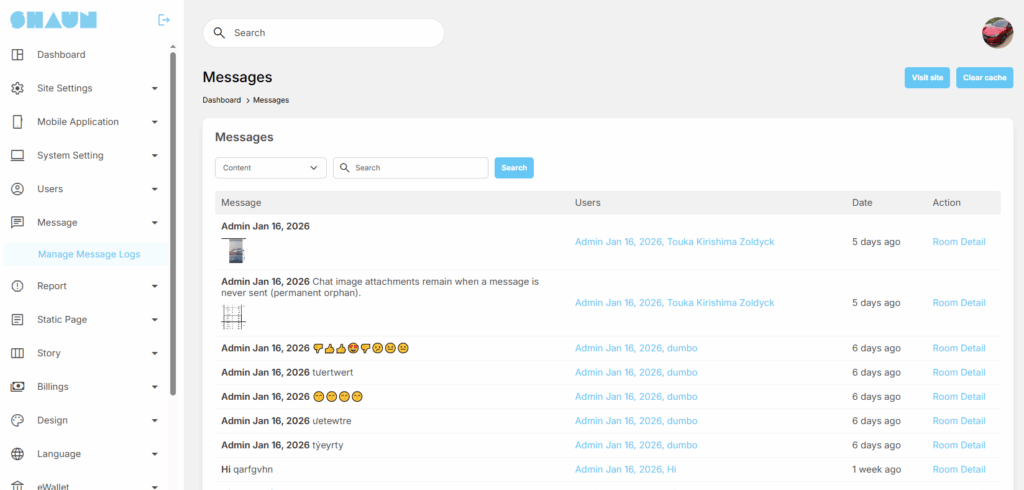
Task: Select Manage Message Logs menu item
Action: coord(89,254)
